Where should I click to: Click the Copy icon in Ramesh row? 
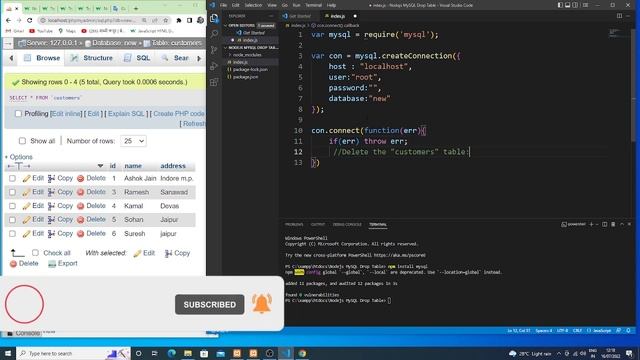(x=51, y=192)
